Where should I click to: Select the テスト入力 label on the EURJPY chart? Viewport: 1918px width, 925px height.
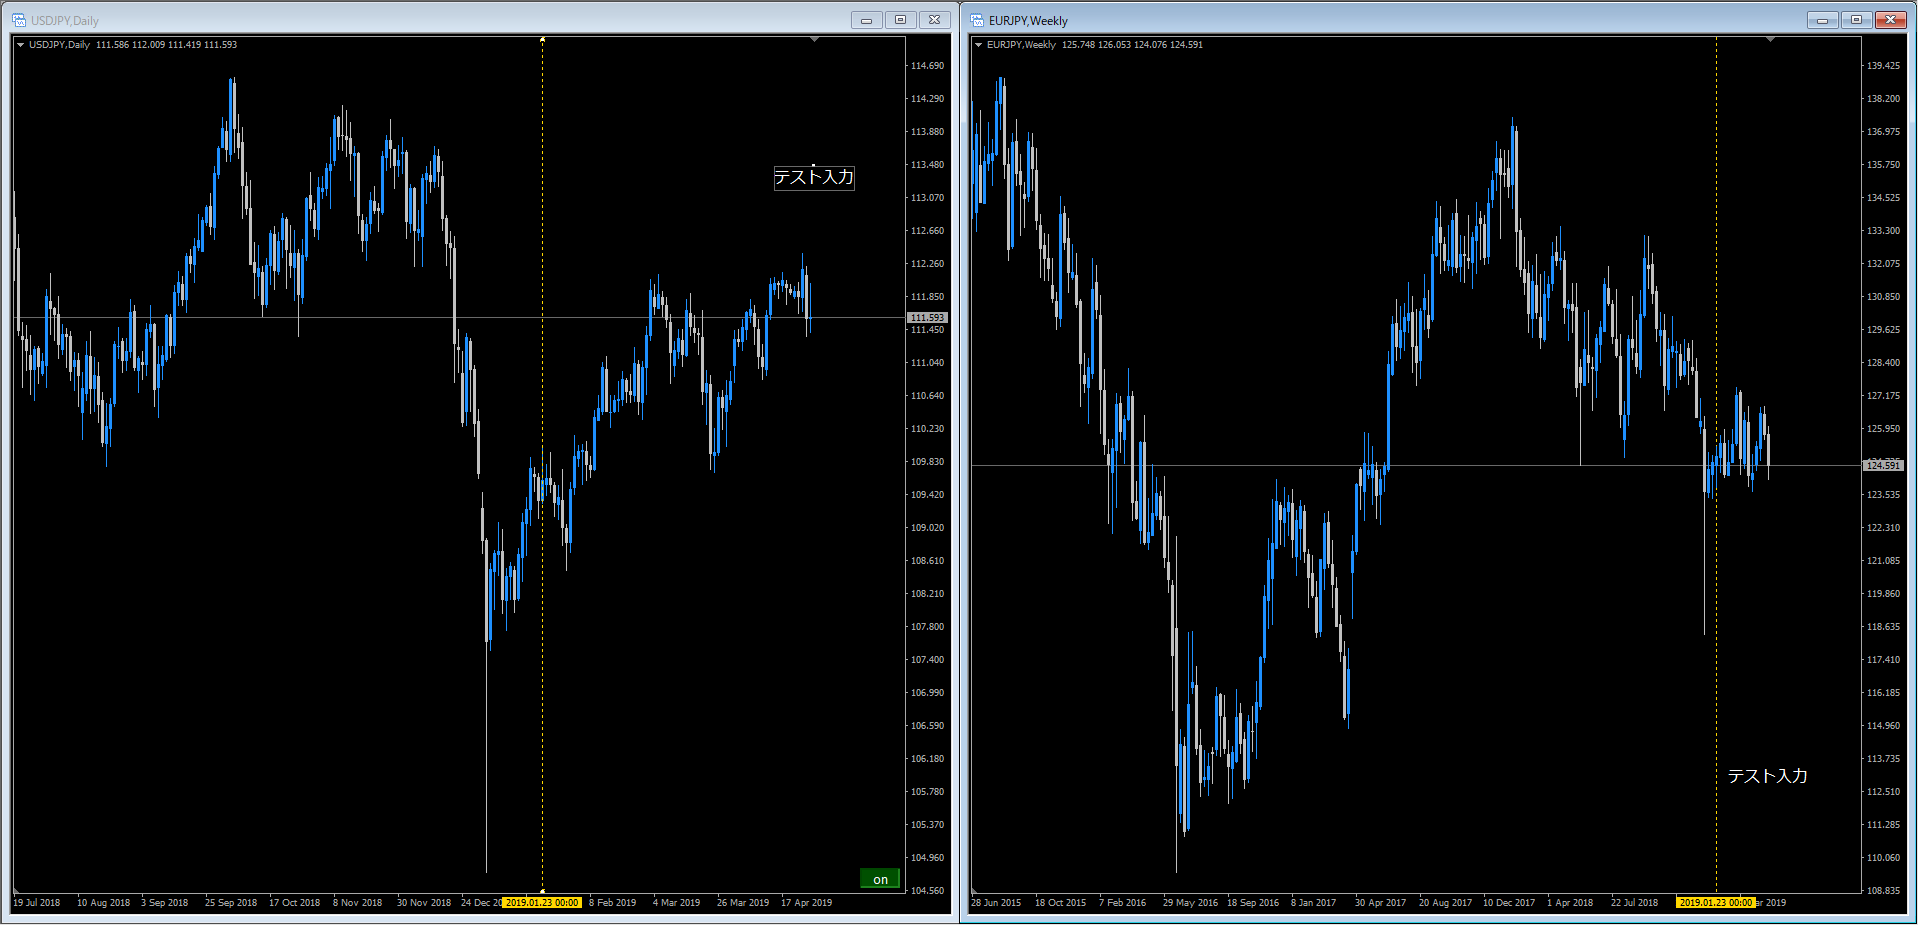pyautogui.click(x=1767, y=776)
